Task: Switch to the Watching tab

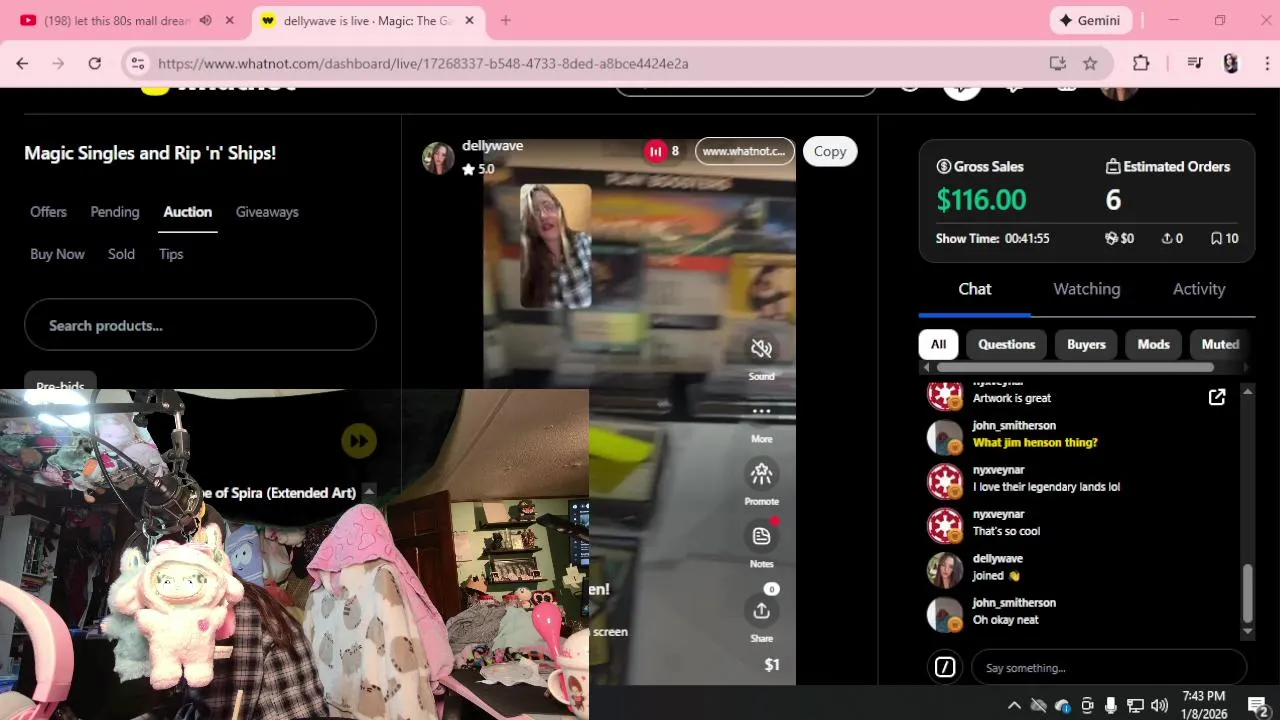Action: click(x=1087, y=289)
